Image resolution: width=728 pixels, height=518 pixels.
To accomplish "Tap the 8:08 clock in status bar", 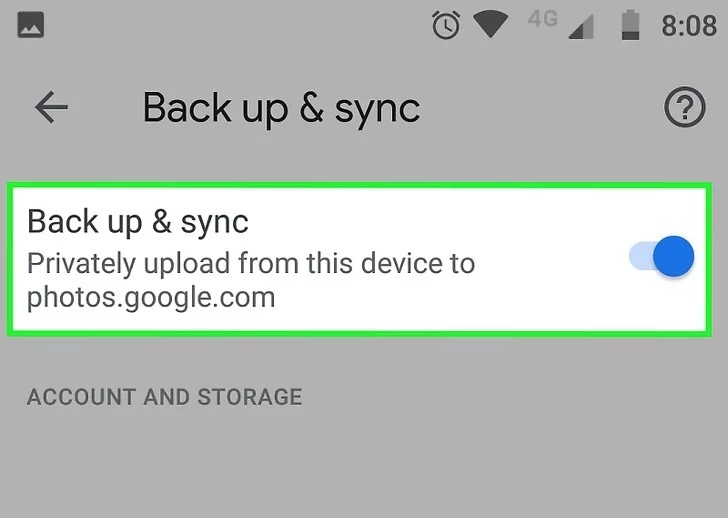I will click(689, 26).
